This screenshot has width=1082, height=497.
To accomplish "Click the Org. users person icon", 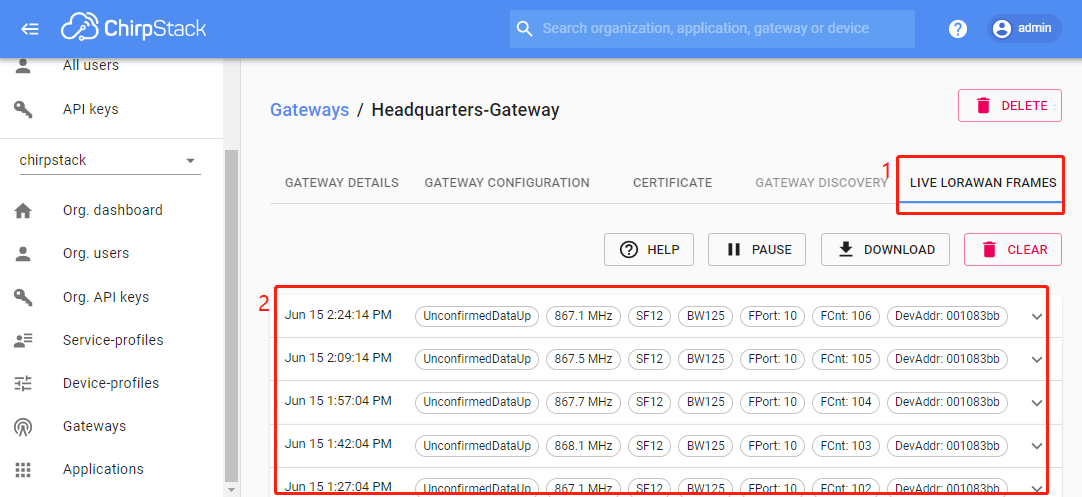I will [23, 253].
